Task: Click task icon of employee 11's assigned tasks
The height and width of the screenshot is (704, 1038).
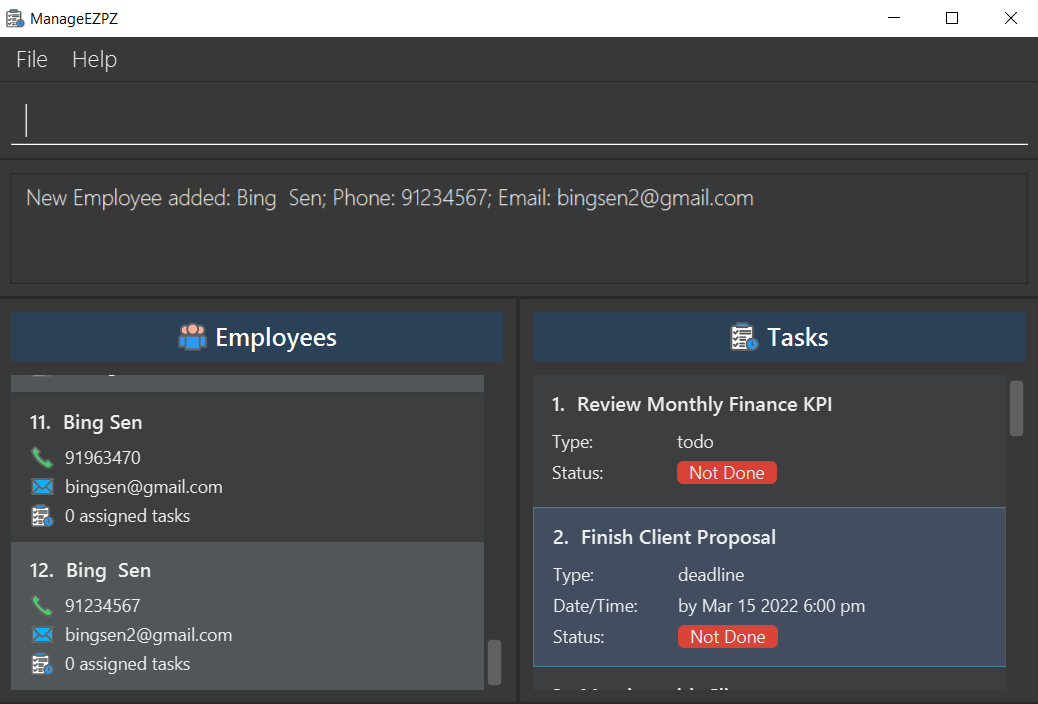Action: pos(42,515)
